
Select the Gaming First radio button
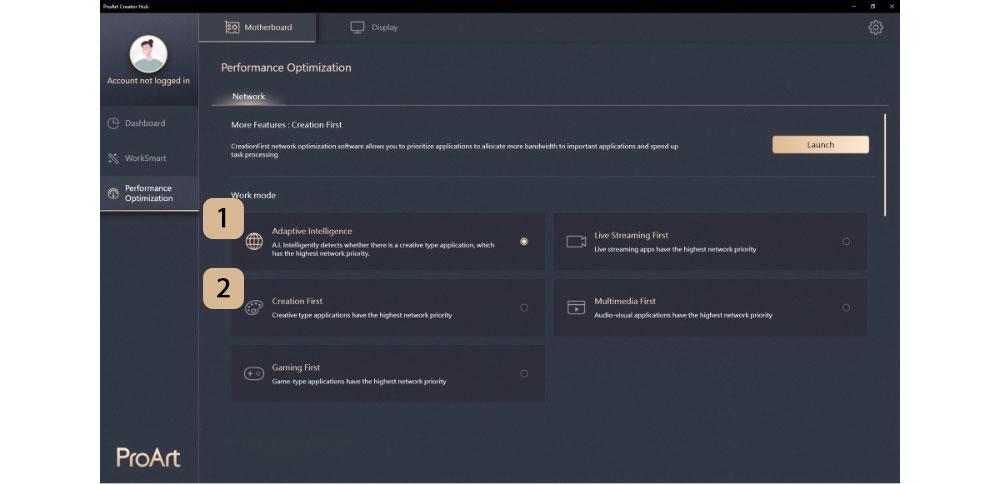pos(524,374)
